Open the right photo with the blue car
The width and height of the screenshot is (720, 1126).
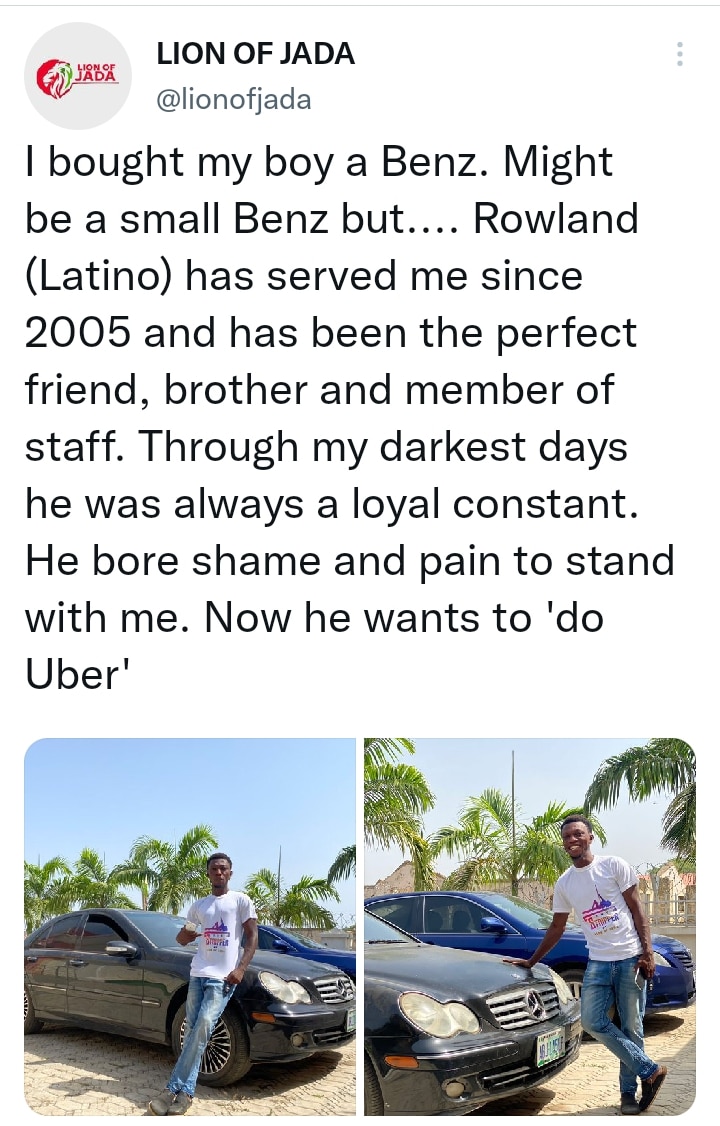(x=529, y=927)
